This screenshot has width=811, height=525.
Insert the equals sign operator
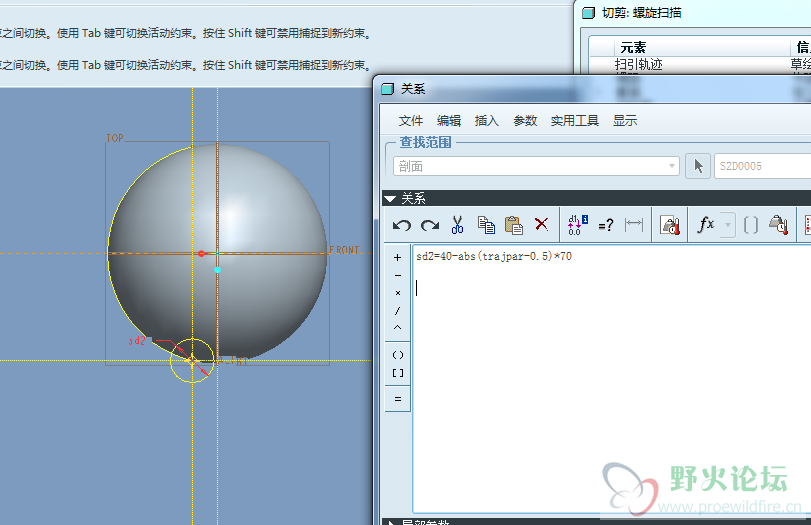click(397, 399)
